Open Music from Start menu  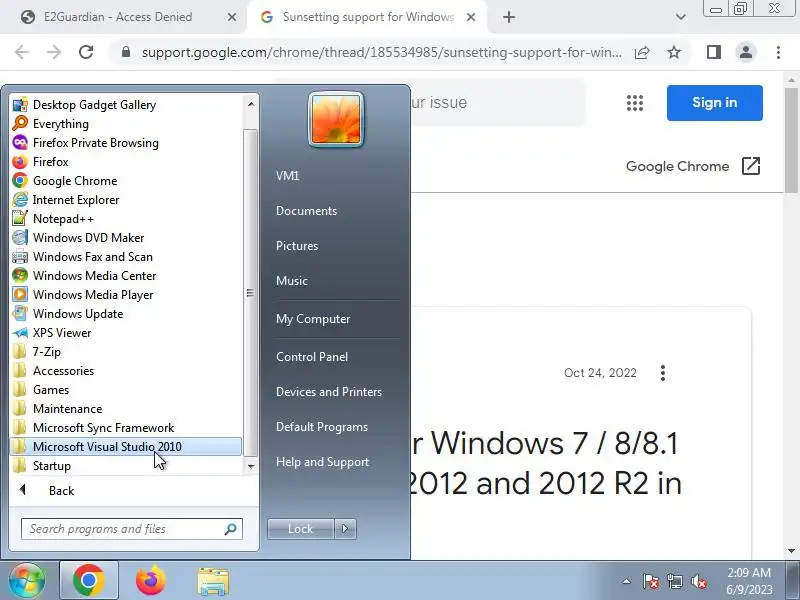coord(292,281)
